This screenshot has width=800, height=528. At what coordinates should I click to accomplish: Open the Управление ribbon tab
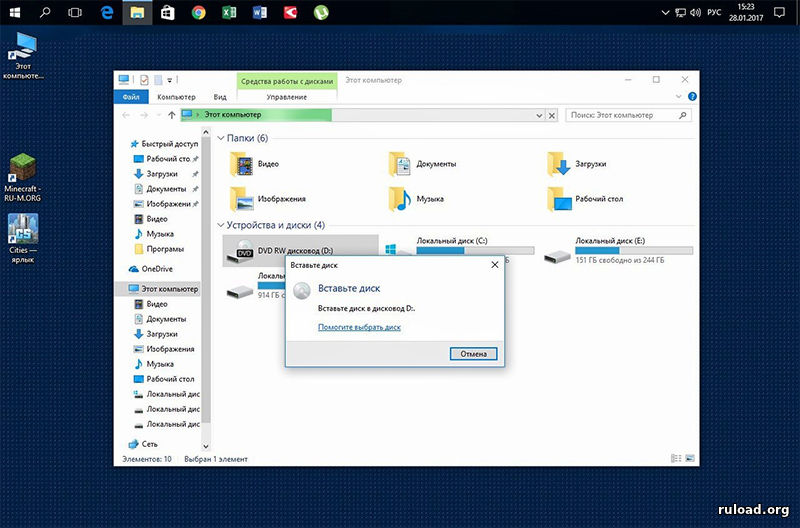[x=287, y=97]
